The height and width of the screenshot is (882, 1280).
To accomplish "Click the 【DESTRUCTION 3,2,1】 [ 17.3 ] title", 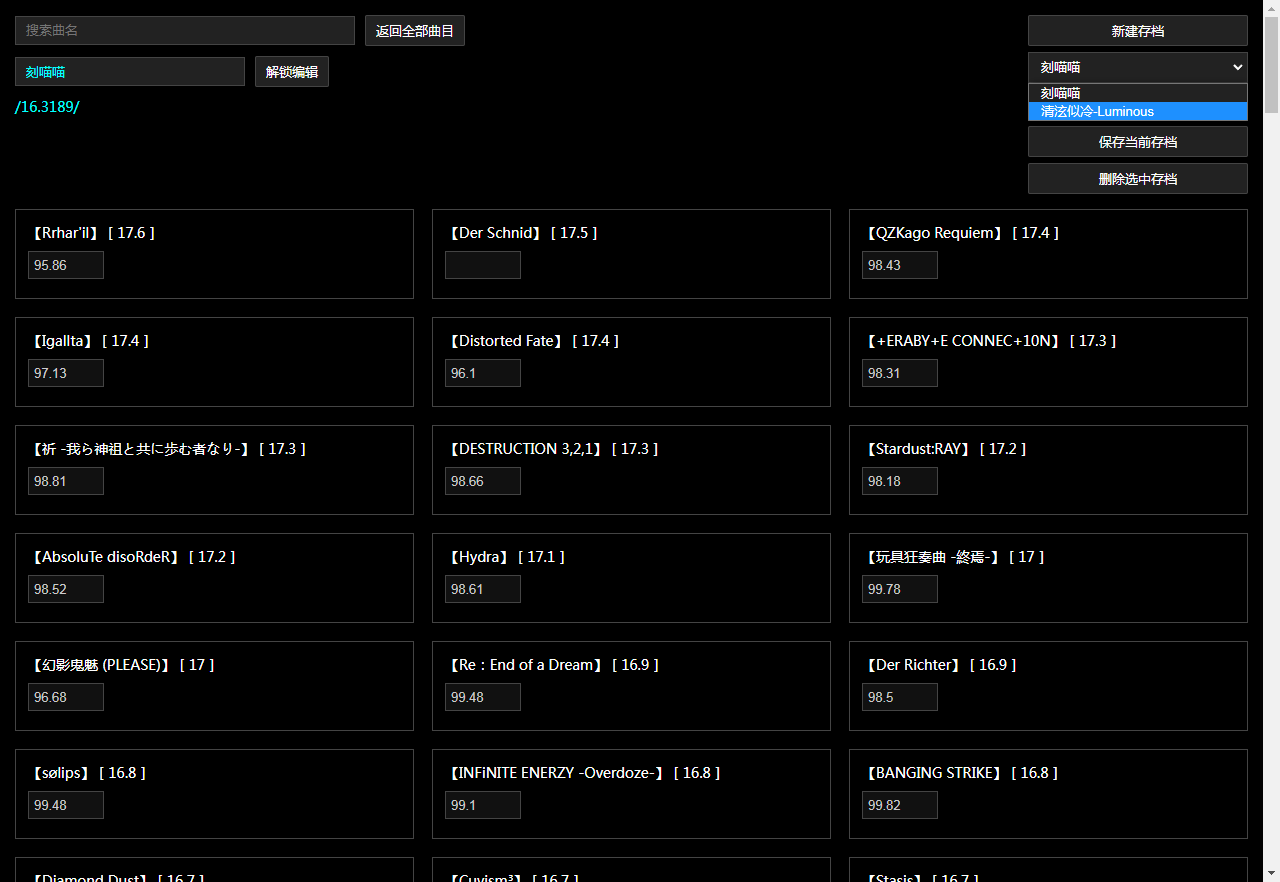I will pyautogui.click(x=552, y=449).
